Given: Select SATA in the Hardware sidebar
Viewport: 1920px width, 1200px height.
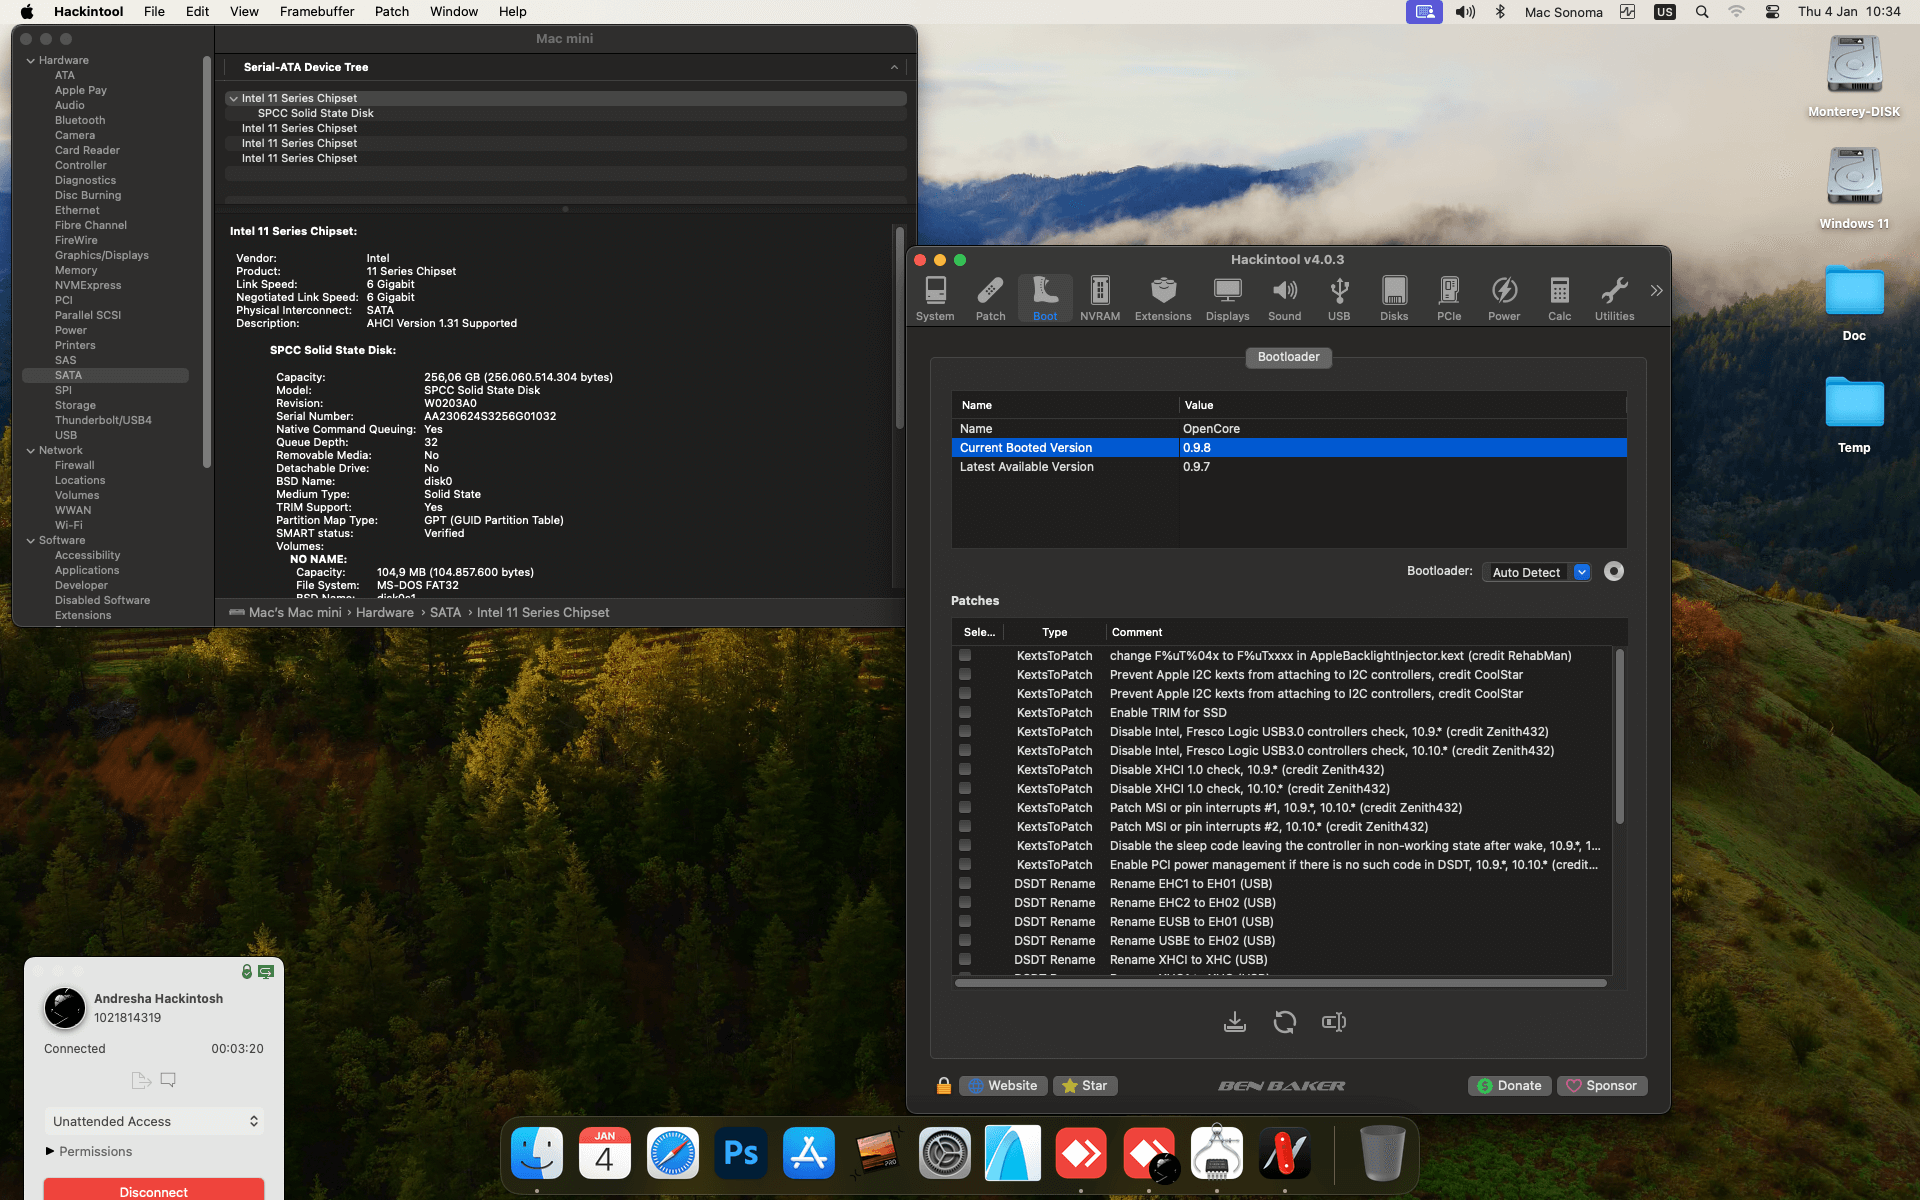Looking at the screenshot, I should tap(69, 376).
